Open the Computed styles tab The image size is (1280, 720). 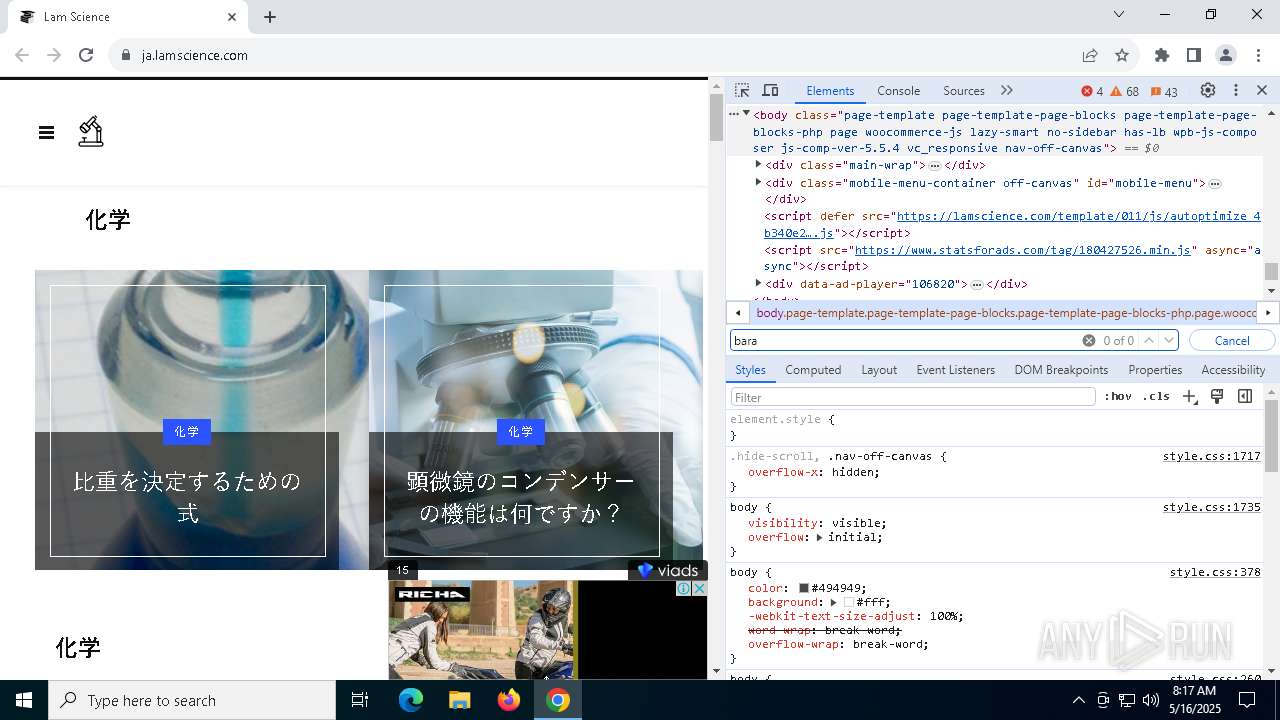[813, 370]
